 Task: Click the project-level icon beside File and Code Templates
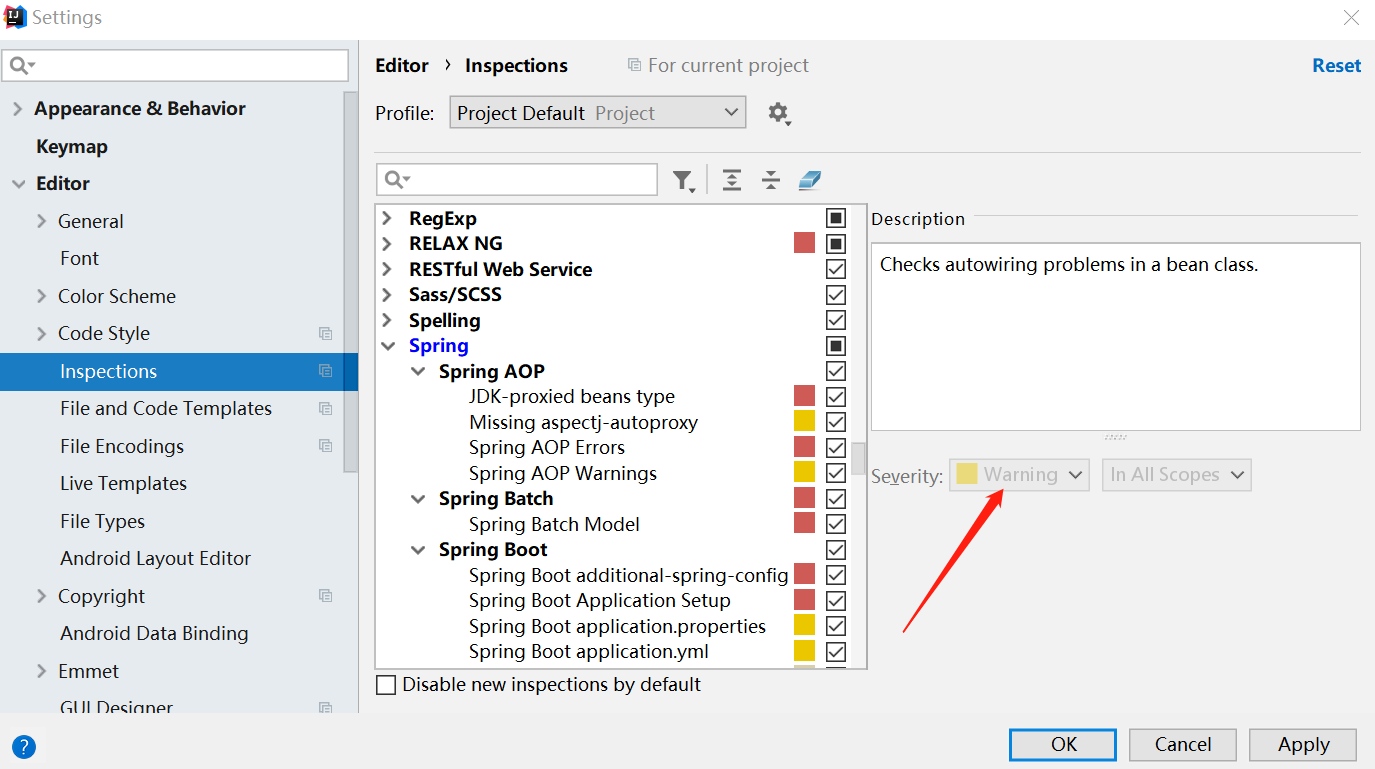325,408
